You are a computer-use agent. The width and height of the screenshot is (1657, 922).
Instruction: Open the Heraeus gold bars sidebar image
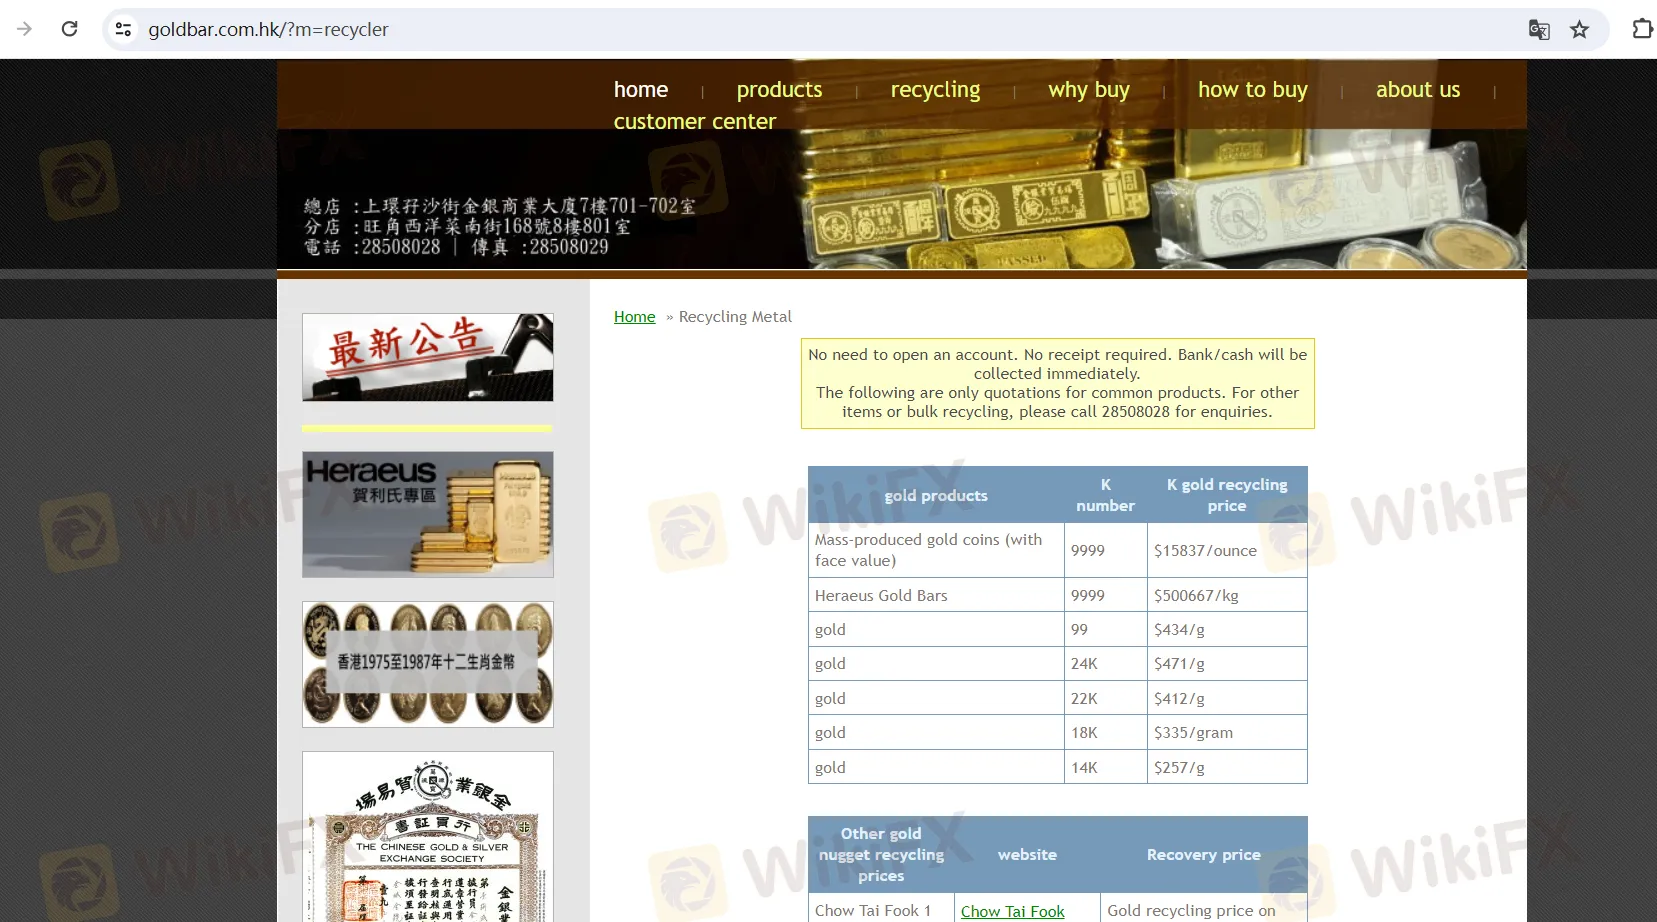427,514
